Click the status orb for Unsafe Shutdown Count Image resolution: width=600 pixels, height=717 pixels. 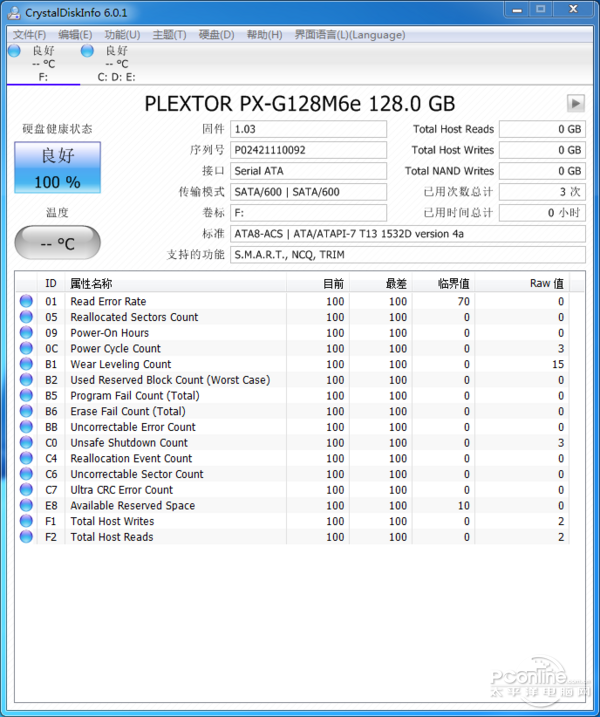pyautogui.click(x=26, y=443)
